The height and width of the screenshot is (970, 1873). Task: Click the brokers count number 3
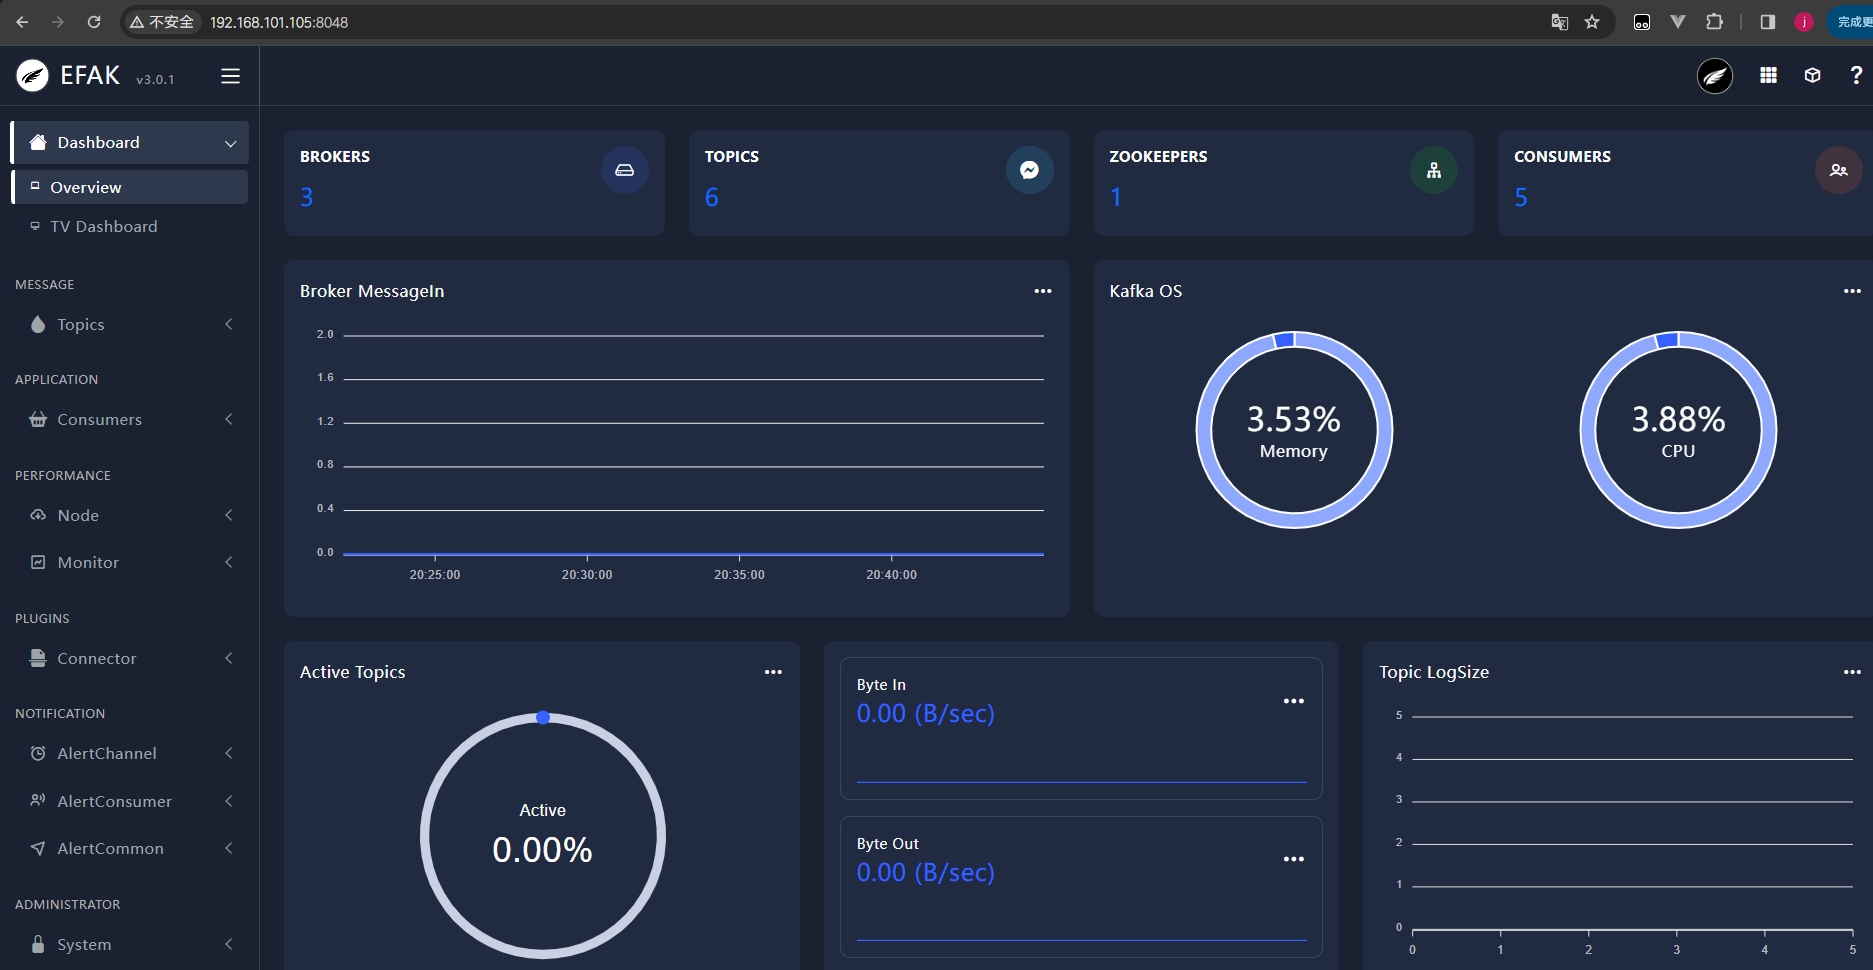307,197
